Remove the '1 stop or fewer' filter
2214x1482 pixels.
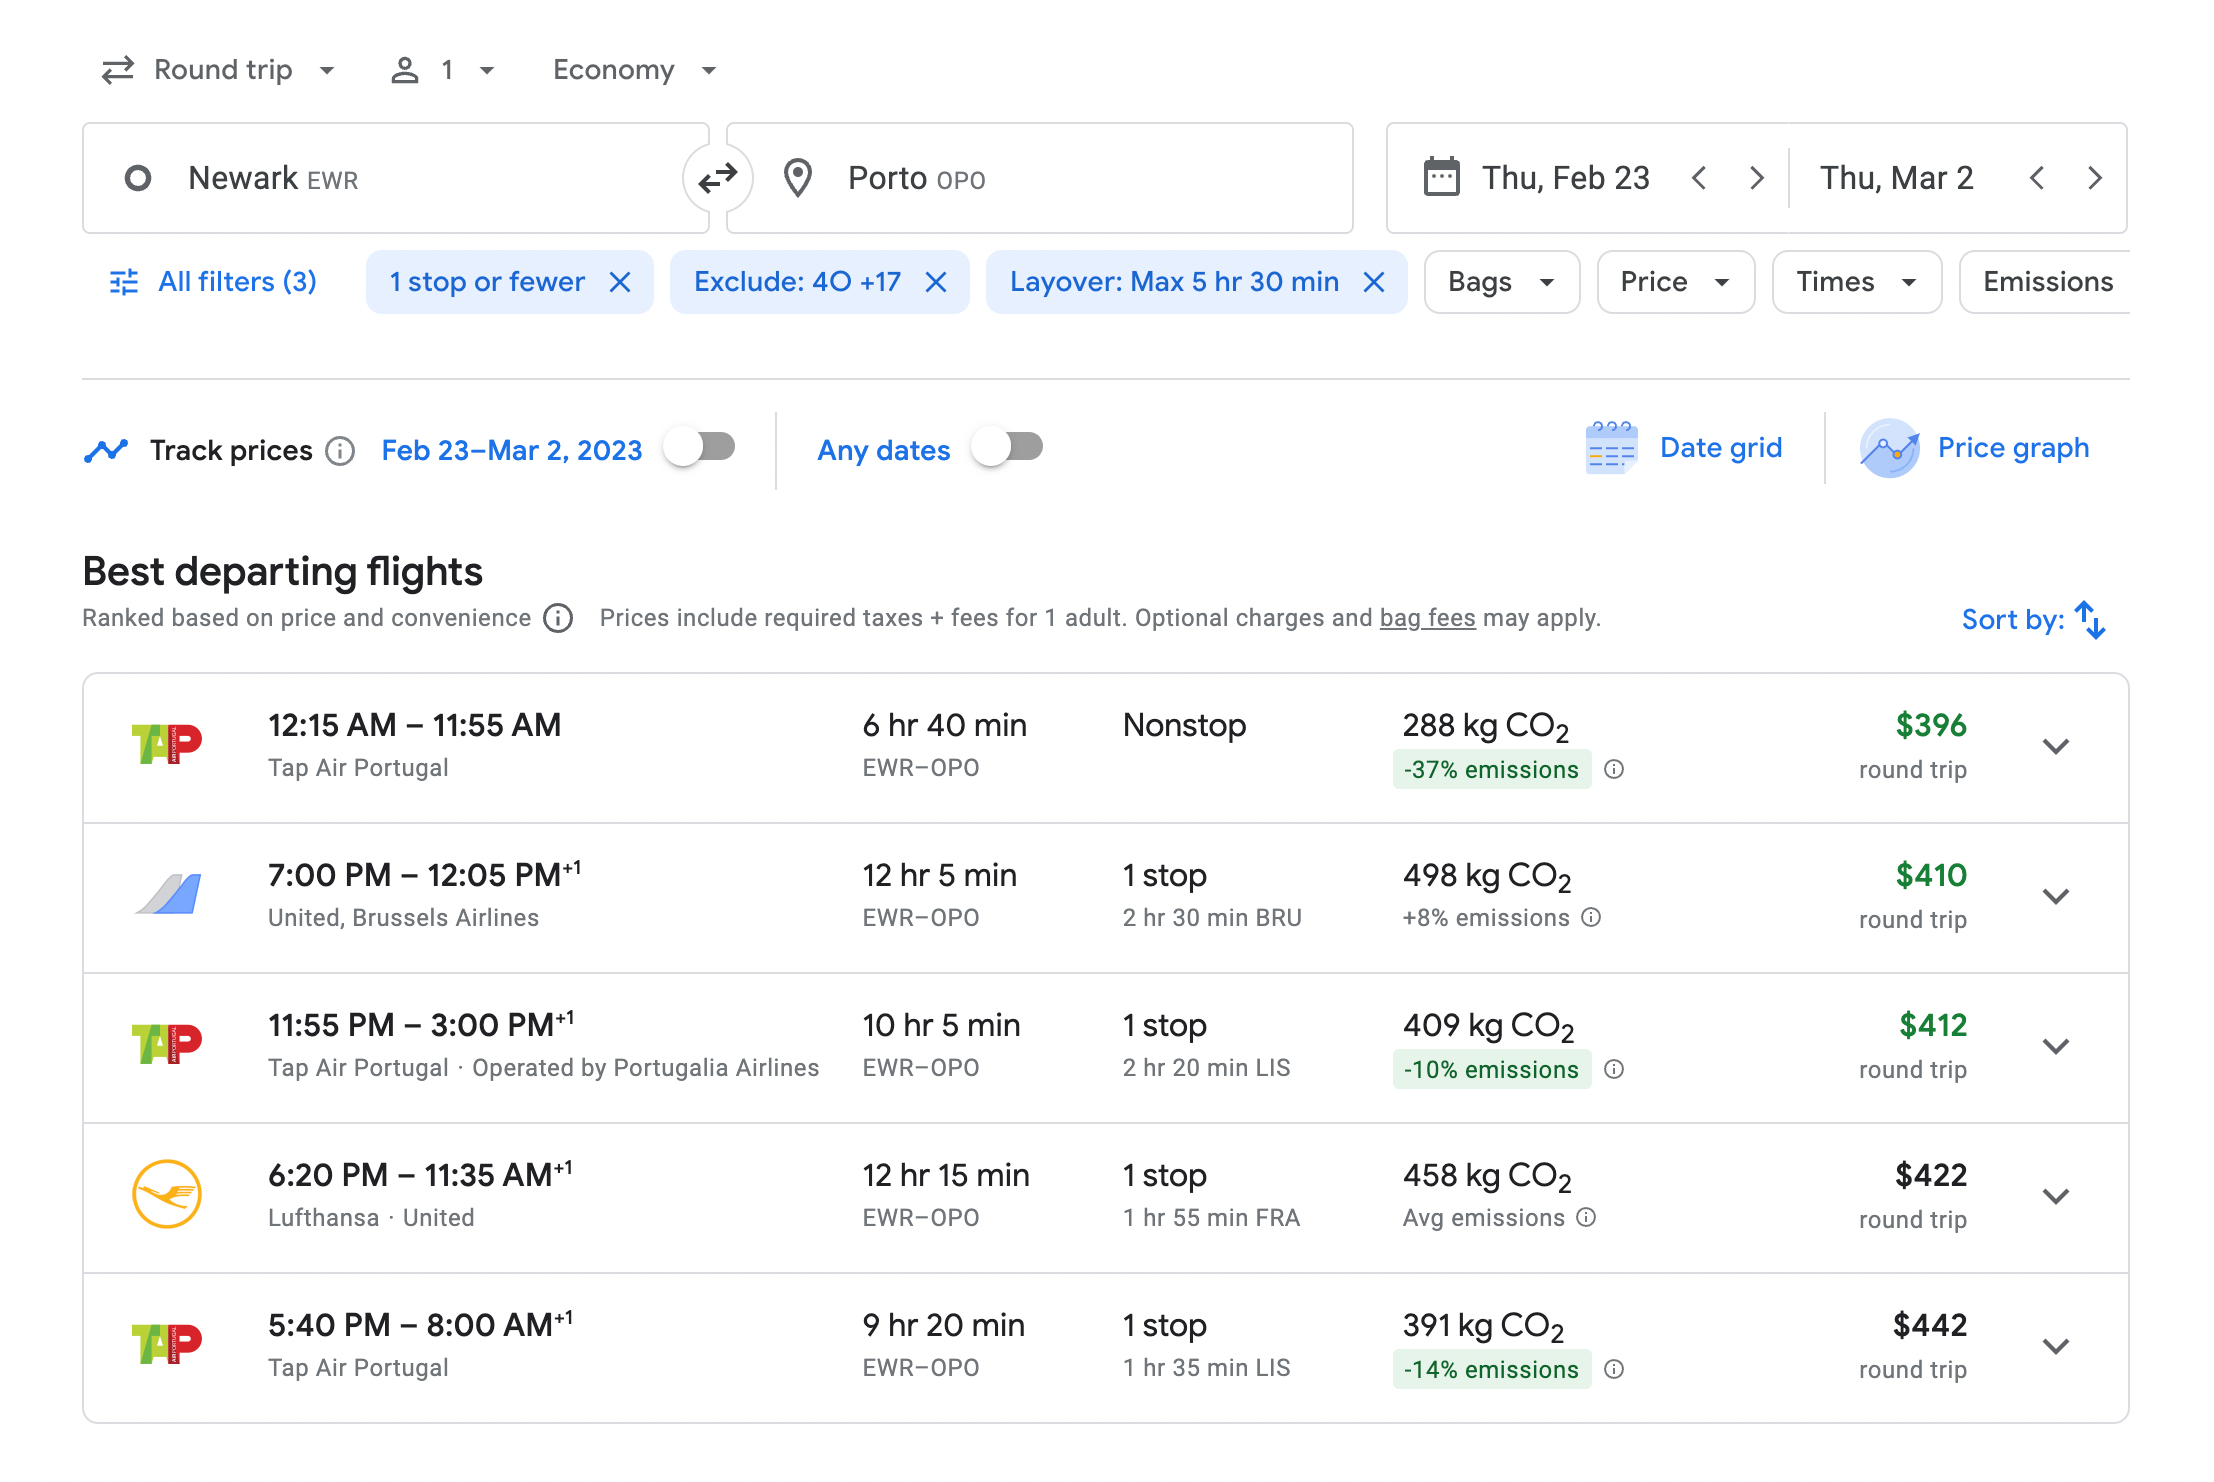620,283
